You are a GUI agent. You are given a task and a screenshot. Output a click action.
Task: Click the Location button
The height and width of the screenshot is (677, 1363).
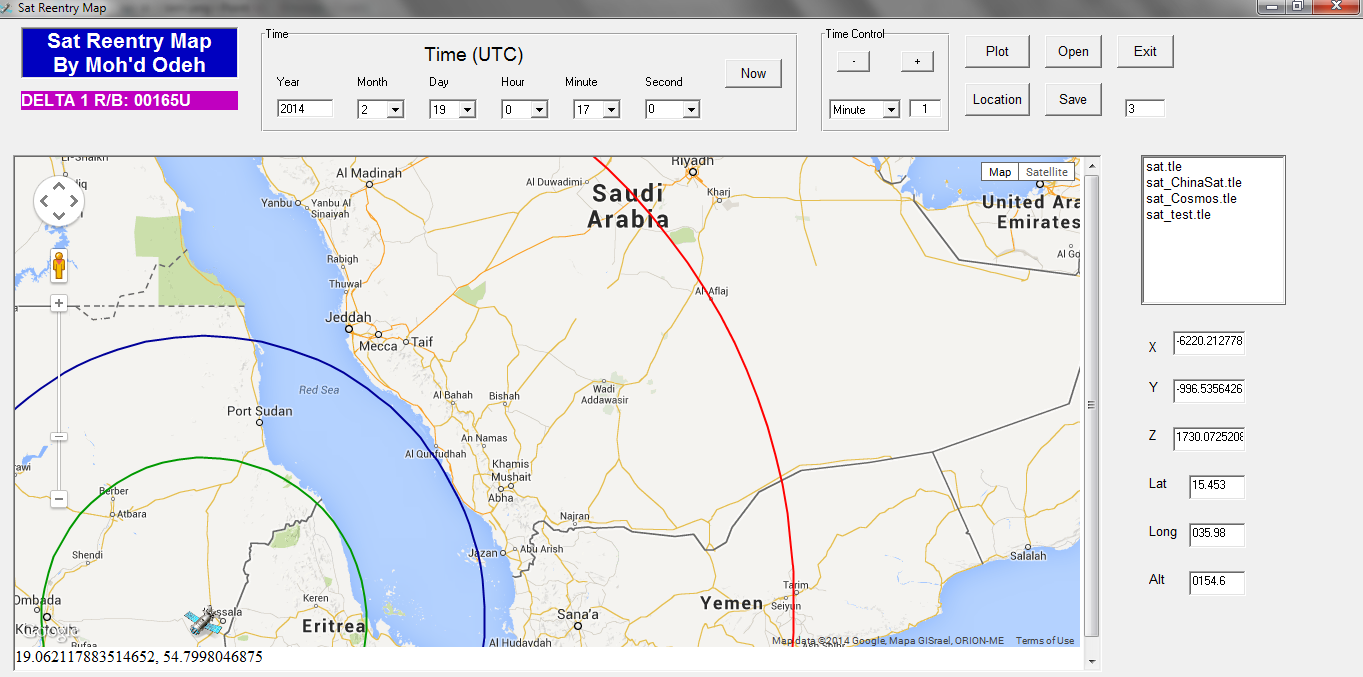(x=997, y=99)
